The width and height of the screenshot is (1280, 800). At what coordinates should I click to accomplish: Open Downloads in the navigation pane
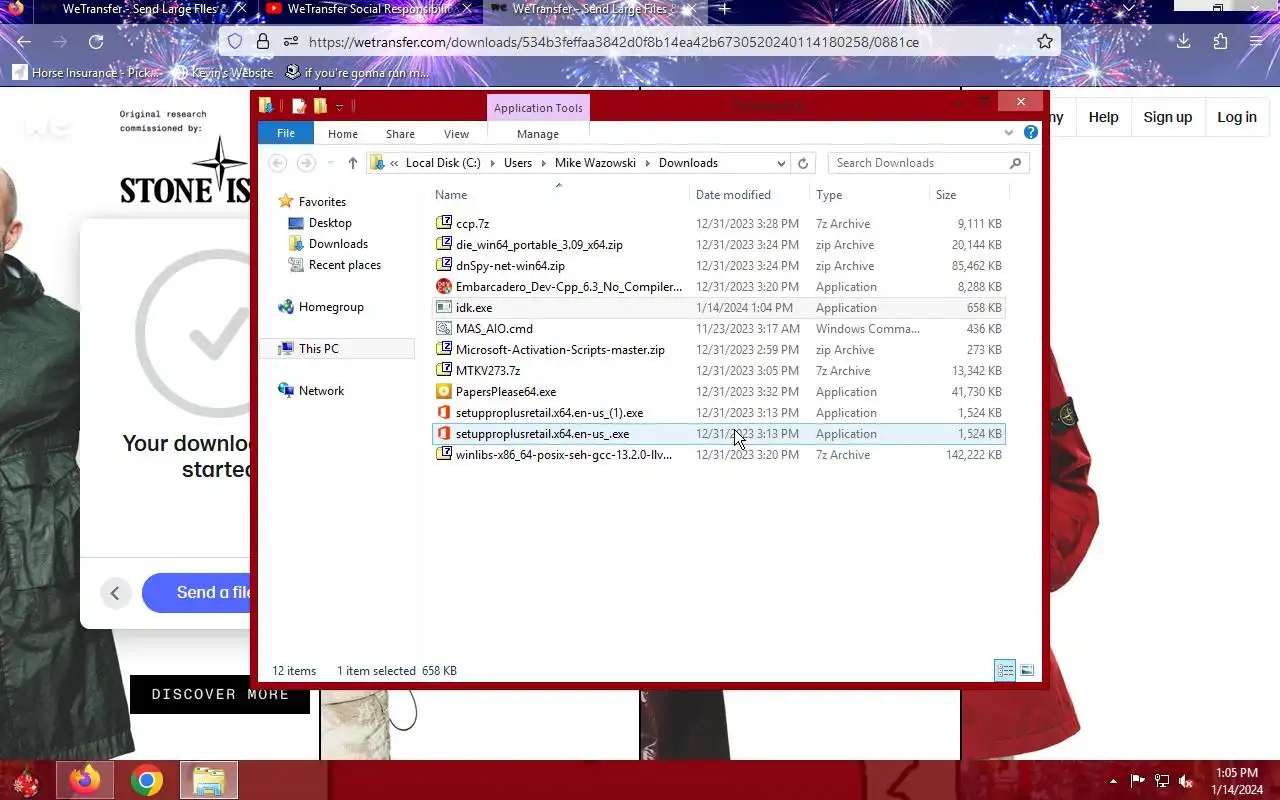338,244
